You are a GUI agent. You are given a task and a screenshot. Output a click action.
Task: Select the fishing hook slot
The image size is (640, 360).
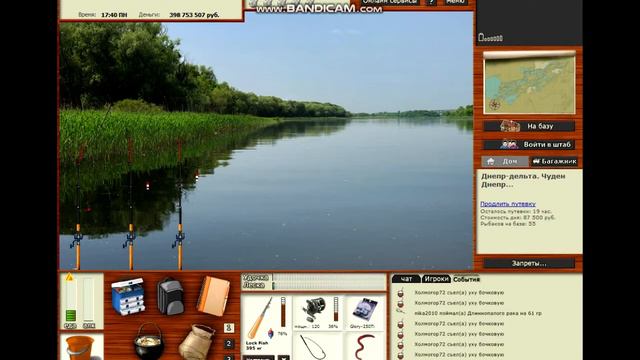(x=318, y=347)
